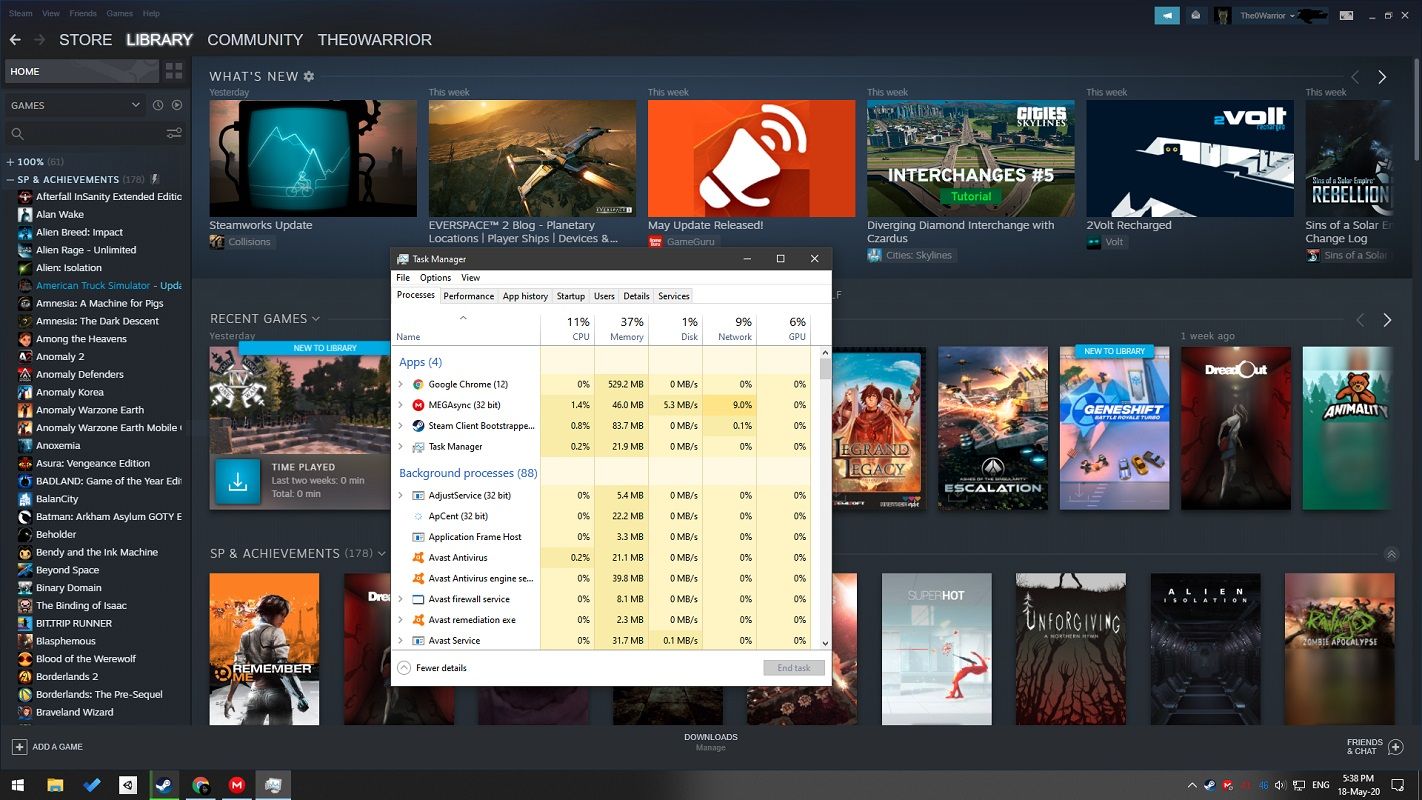This screenshot has width=1422, height=800.
Task: Show next Recent Games items
Action: pyautogui.click(x=1387, y=320)
